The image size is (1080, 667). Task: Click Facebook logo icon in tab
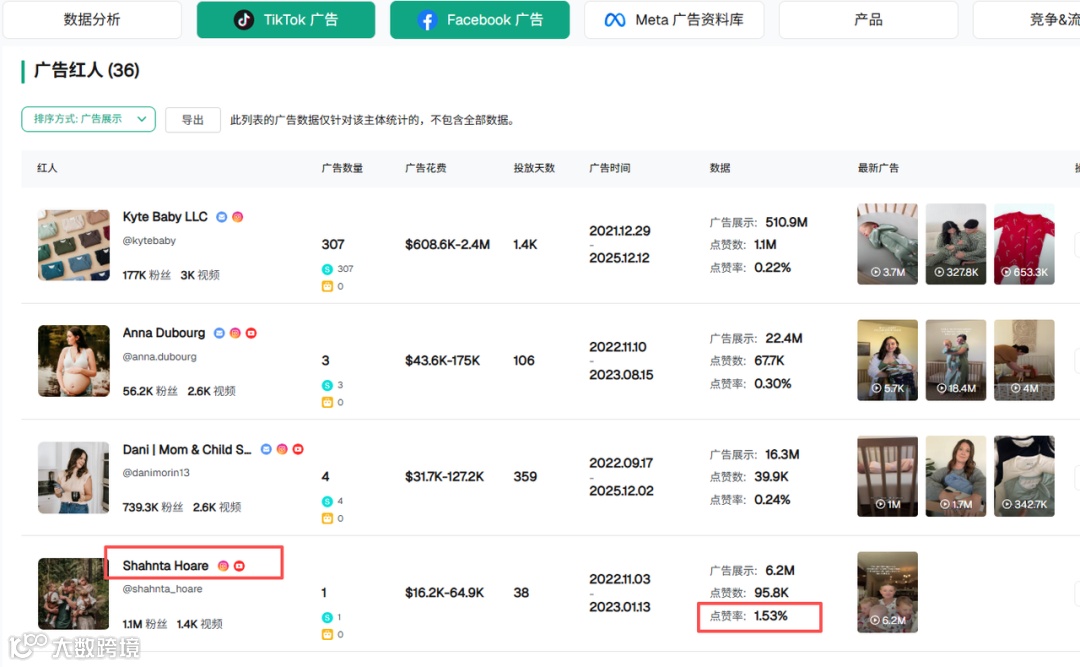click(x=427, y=21)
